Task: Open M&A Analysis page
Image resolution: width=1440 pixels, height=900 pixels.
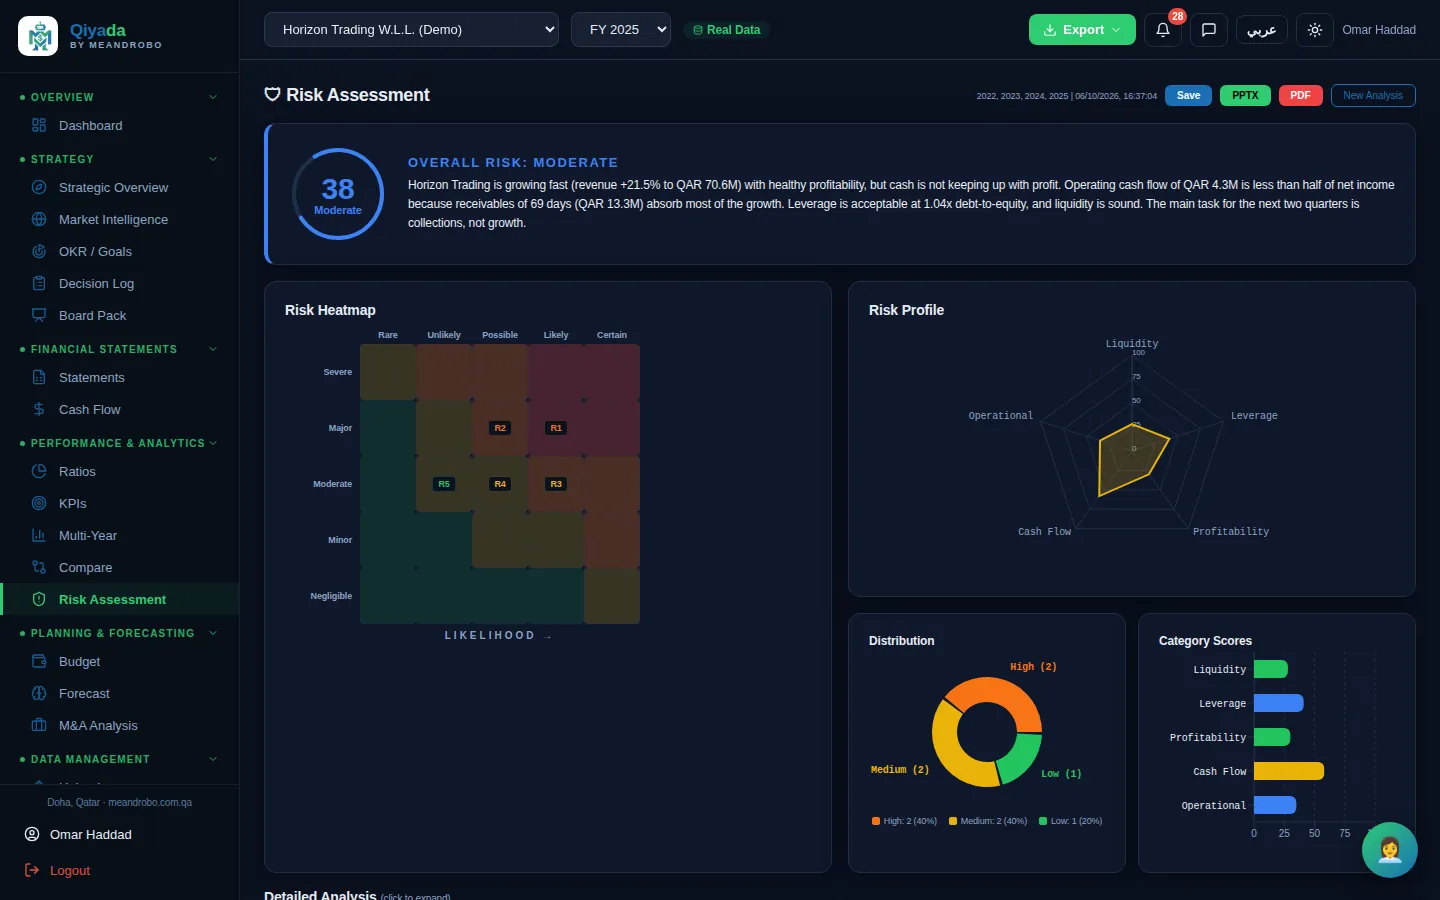Action: click(x=120, y=725)
